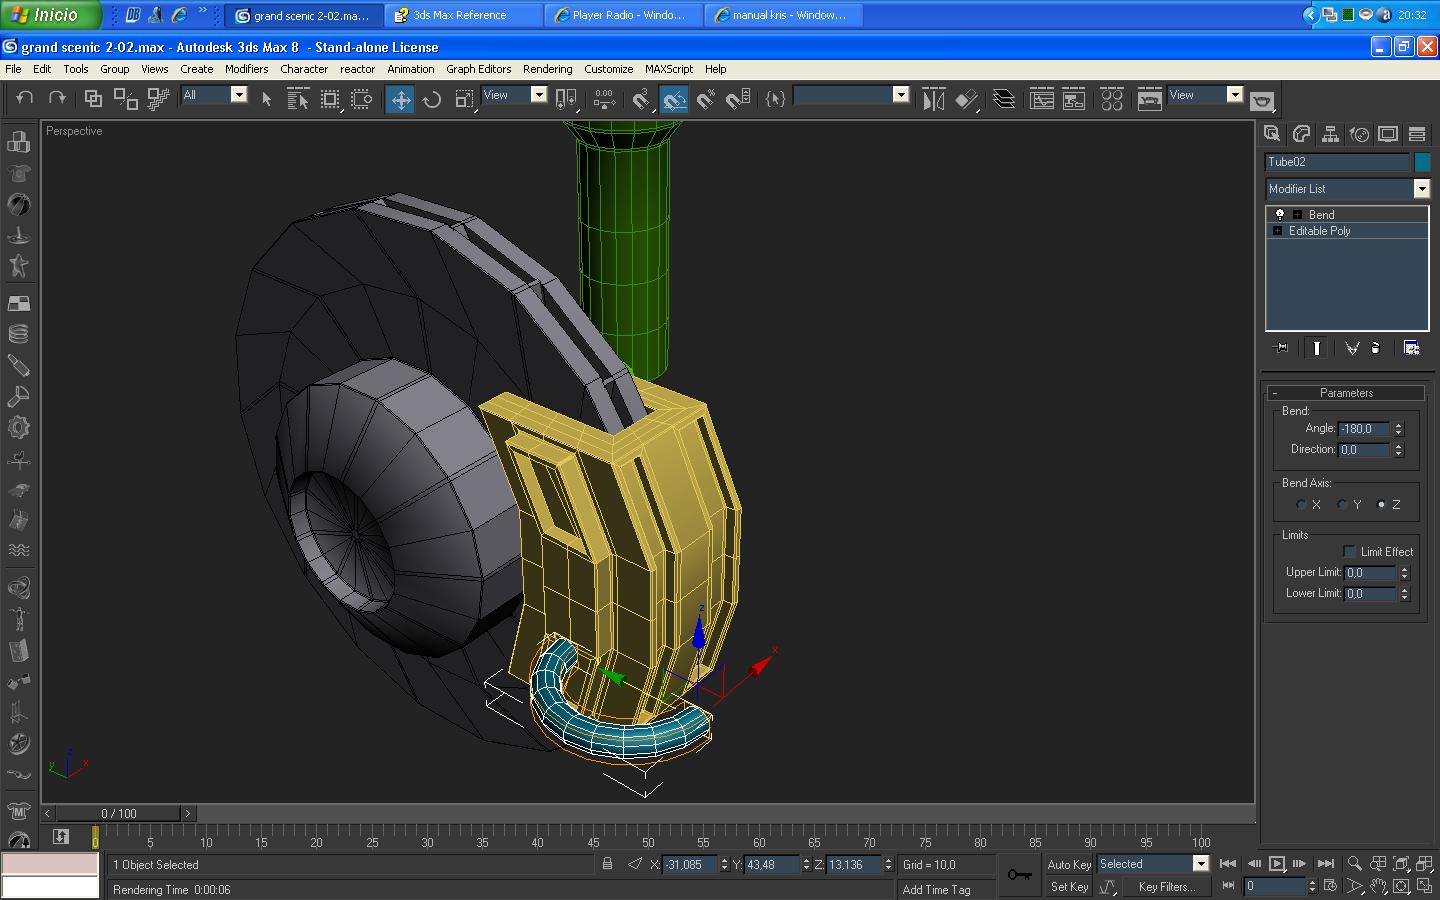The height and width of the screenshot is (900, 1440).
Task: Click the Zoom Extents viewport icon
Action: [x=1401, y=864]
